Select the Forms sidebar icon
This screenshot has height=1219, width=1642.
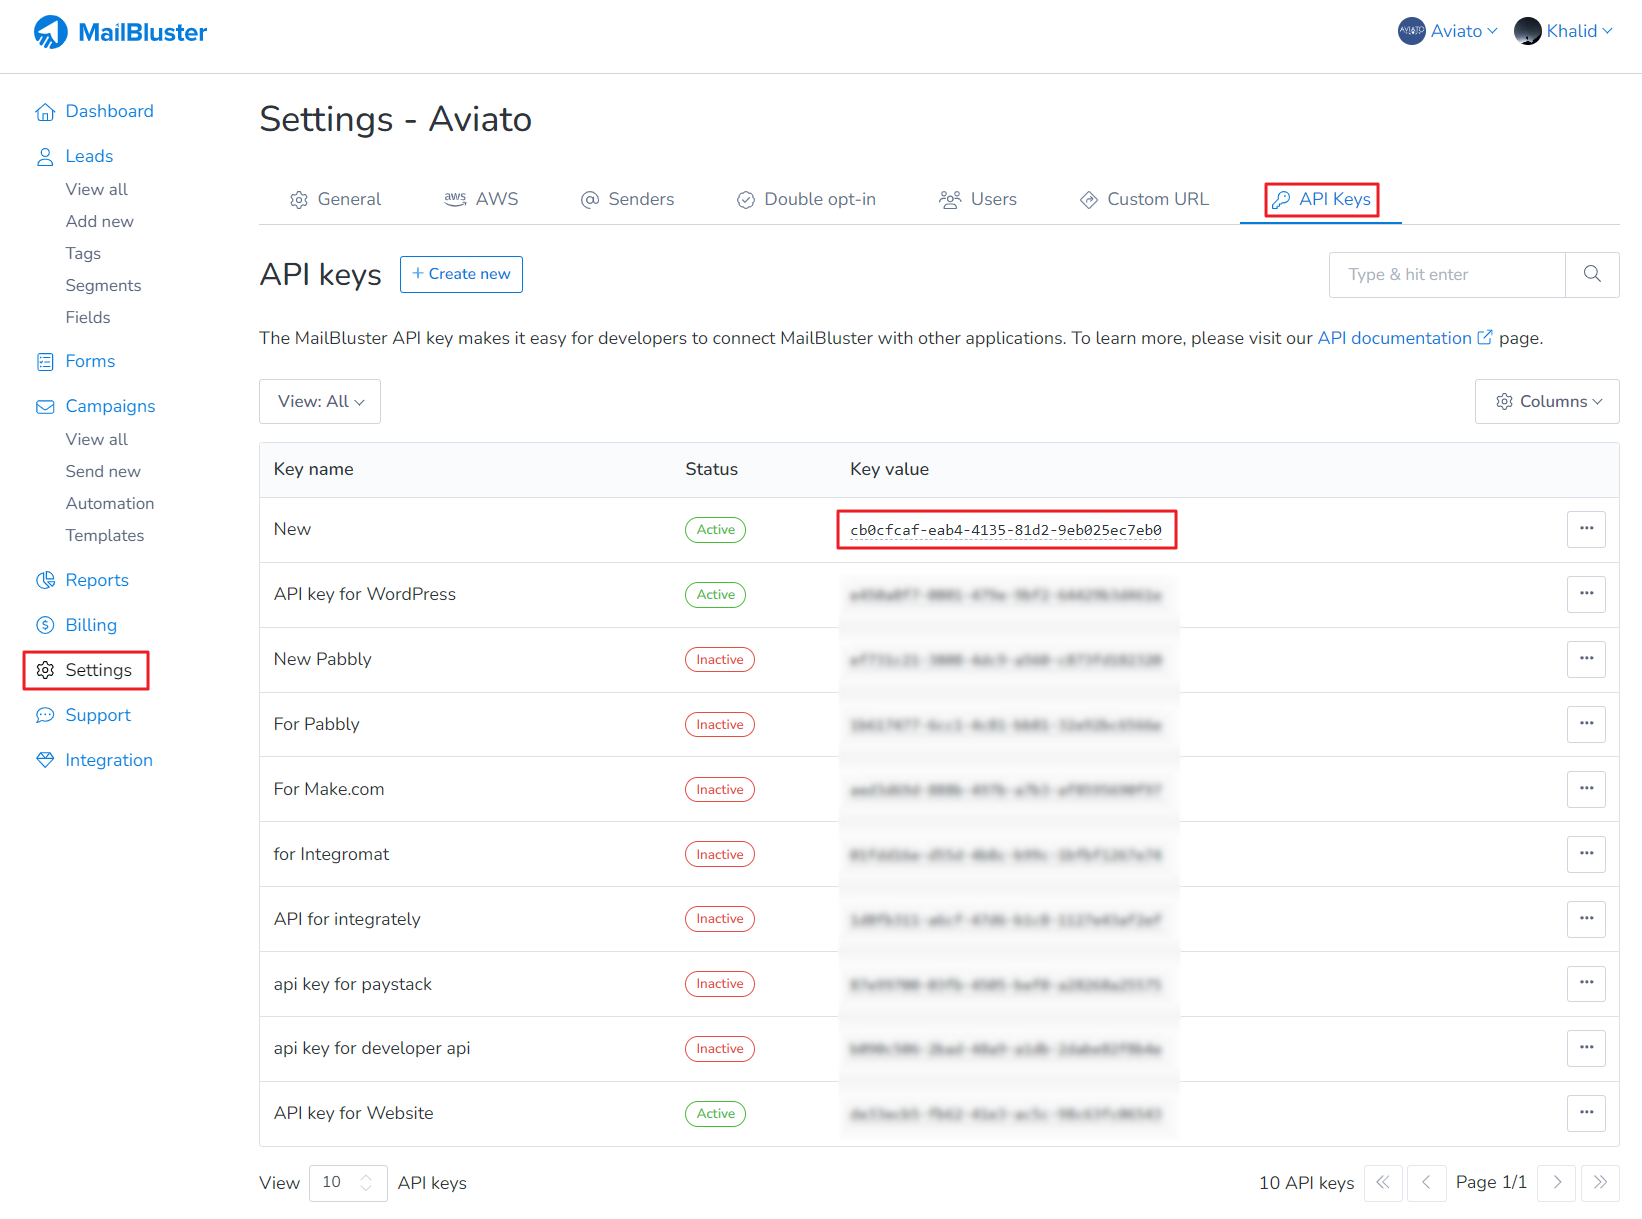(x=45, y=361)
